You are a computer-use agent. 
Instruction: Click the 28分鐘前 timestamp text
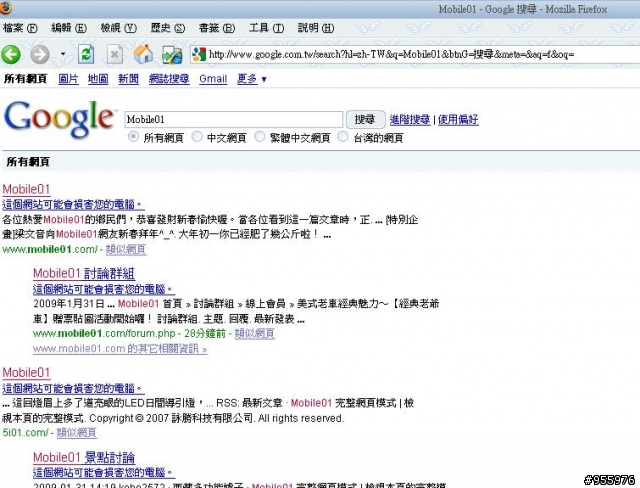pos(205,333)
